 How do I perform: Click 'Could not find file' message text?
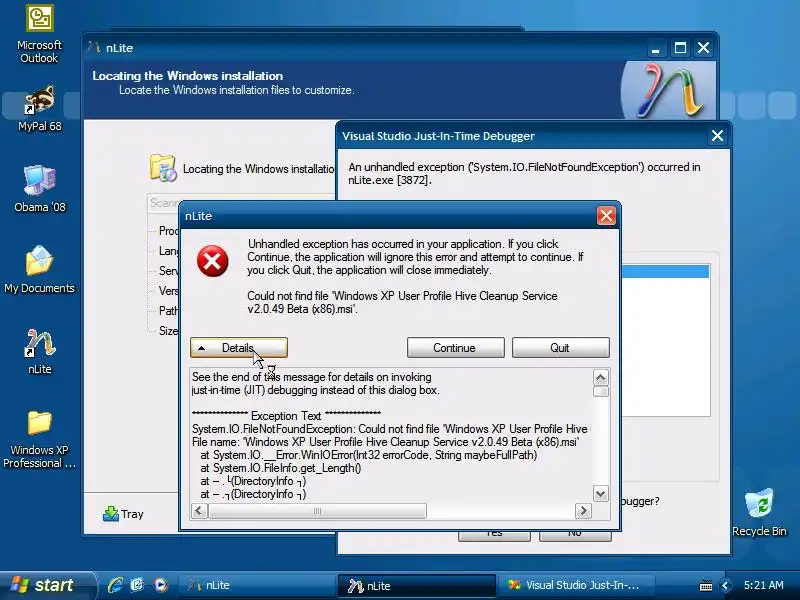point(402,302)
